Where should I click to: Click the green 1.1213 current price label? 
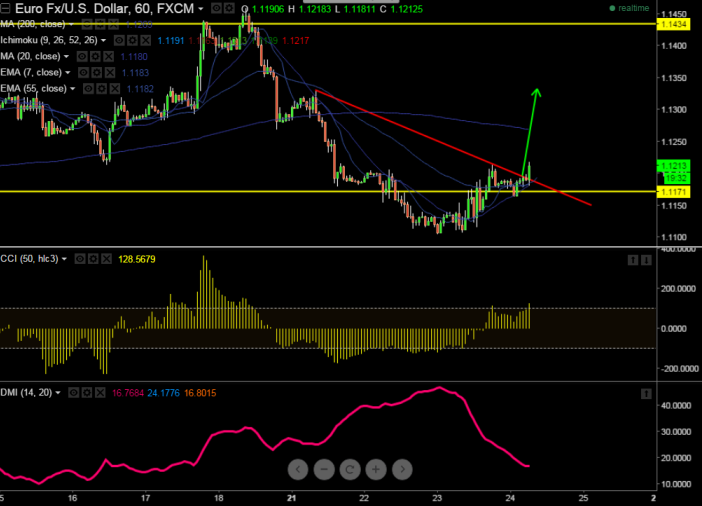(673, 166)
